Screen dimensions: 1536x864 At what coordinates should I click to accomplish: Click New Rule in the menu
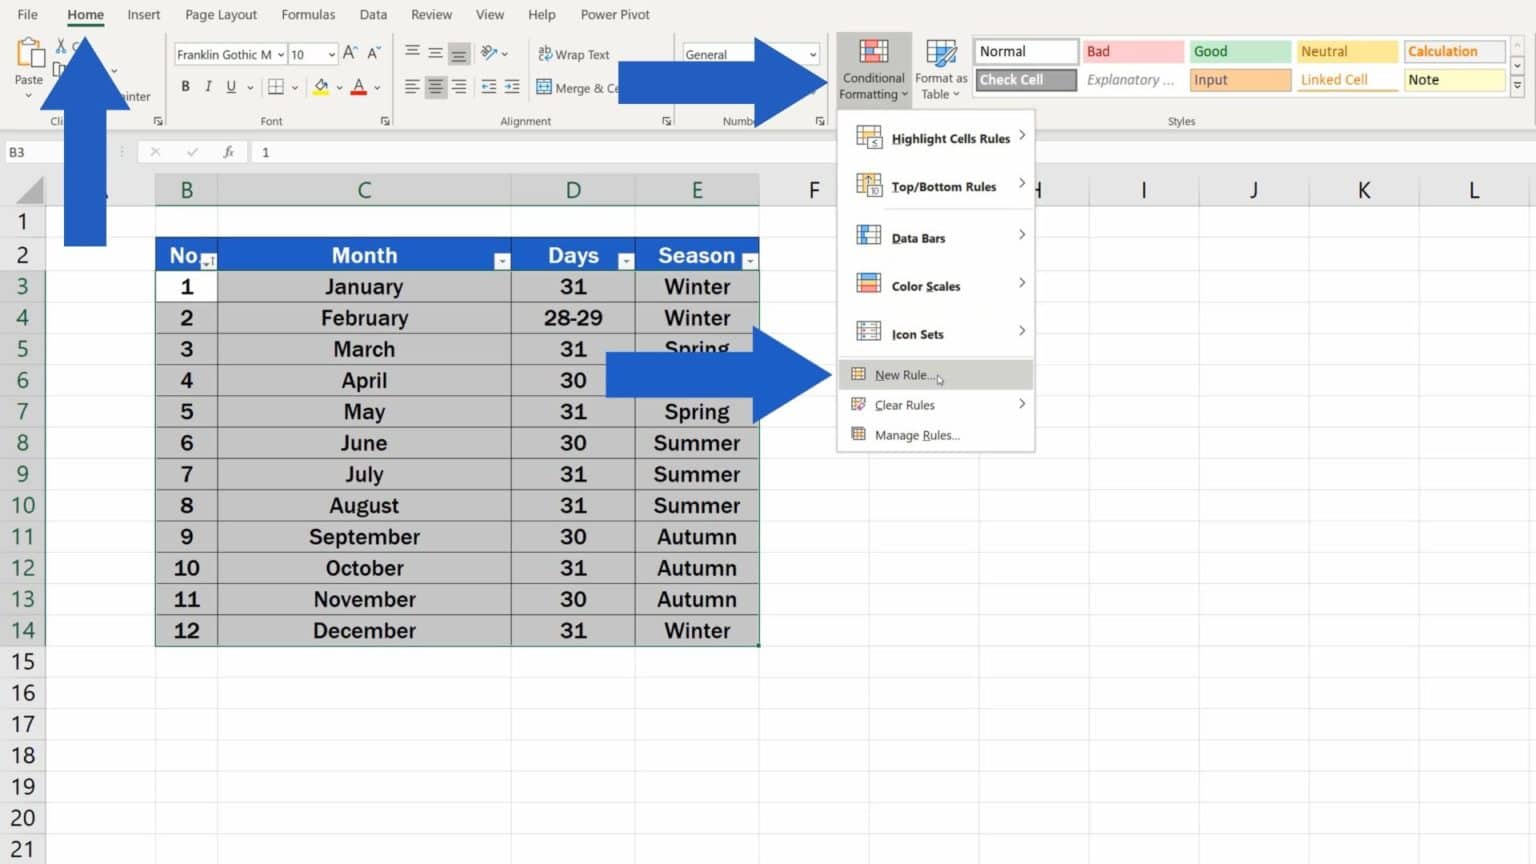tap(903, 374)
